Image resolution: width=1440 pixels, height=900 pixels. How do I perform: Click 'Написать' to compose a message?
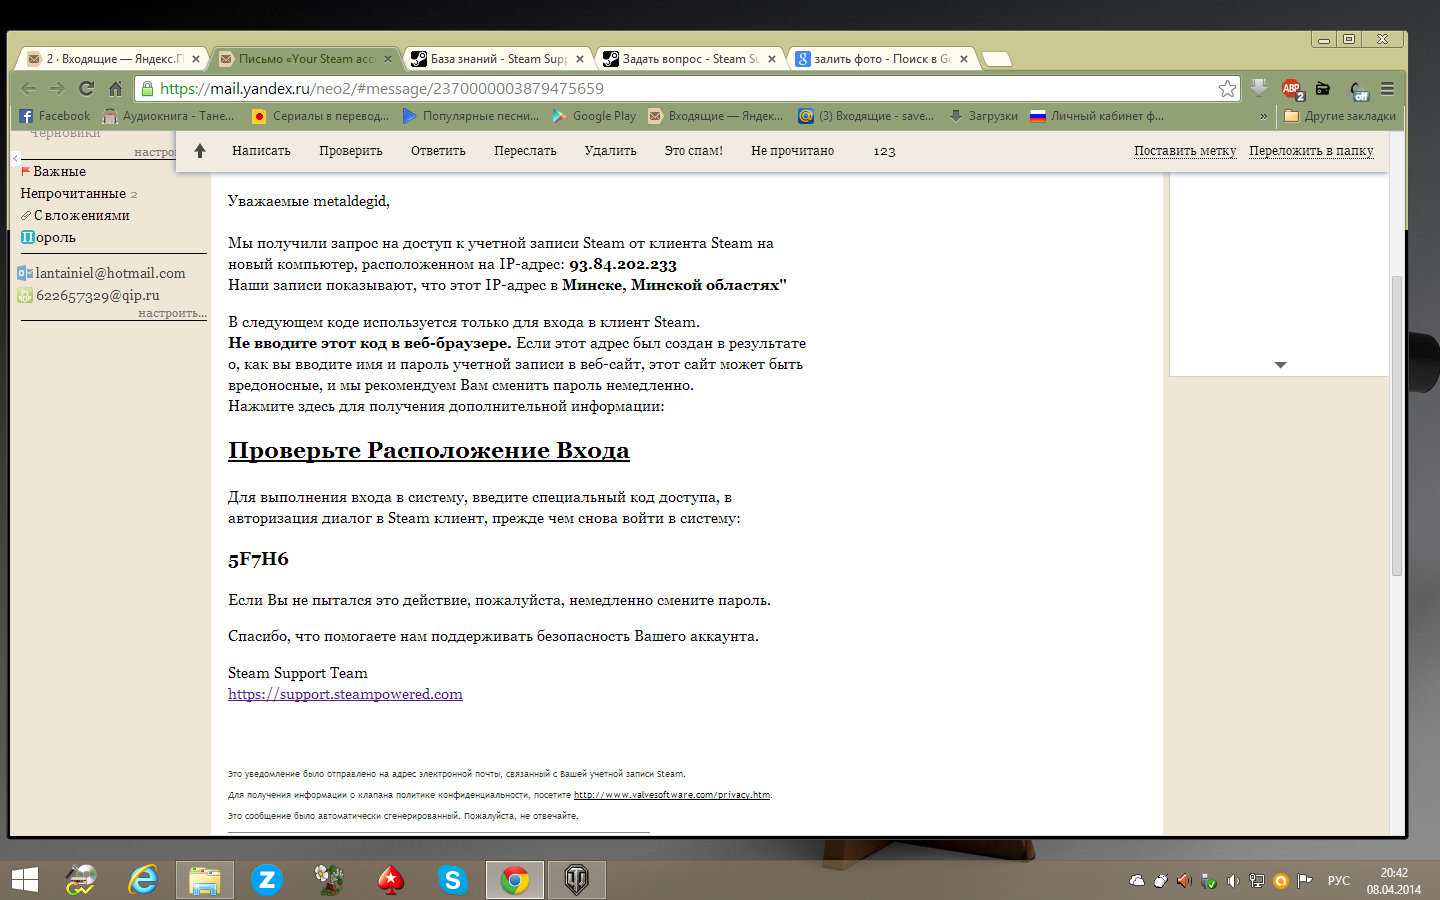point(261,151)
